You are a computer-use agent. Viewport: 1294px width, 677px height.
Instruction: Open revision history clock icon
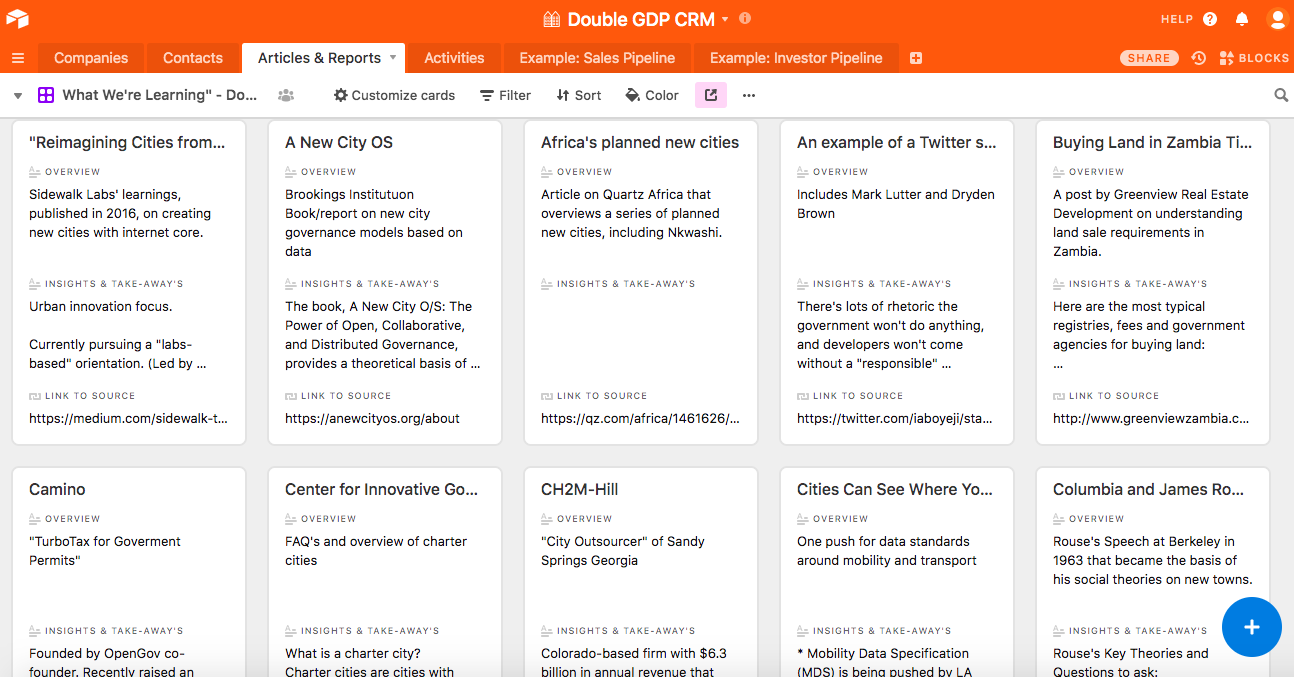[x=1199, y=58]
